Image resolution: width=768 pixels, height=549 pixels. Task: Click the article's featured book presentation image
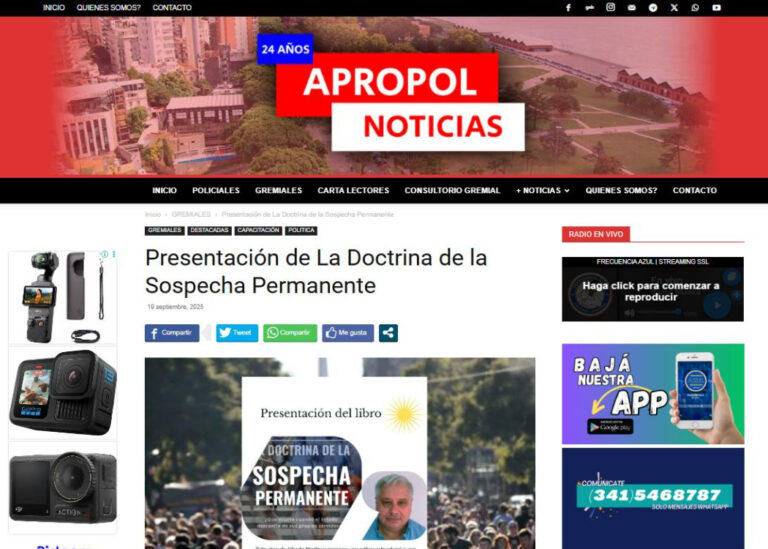pos(340,453)
